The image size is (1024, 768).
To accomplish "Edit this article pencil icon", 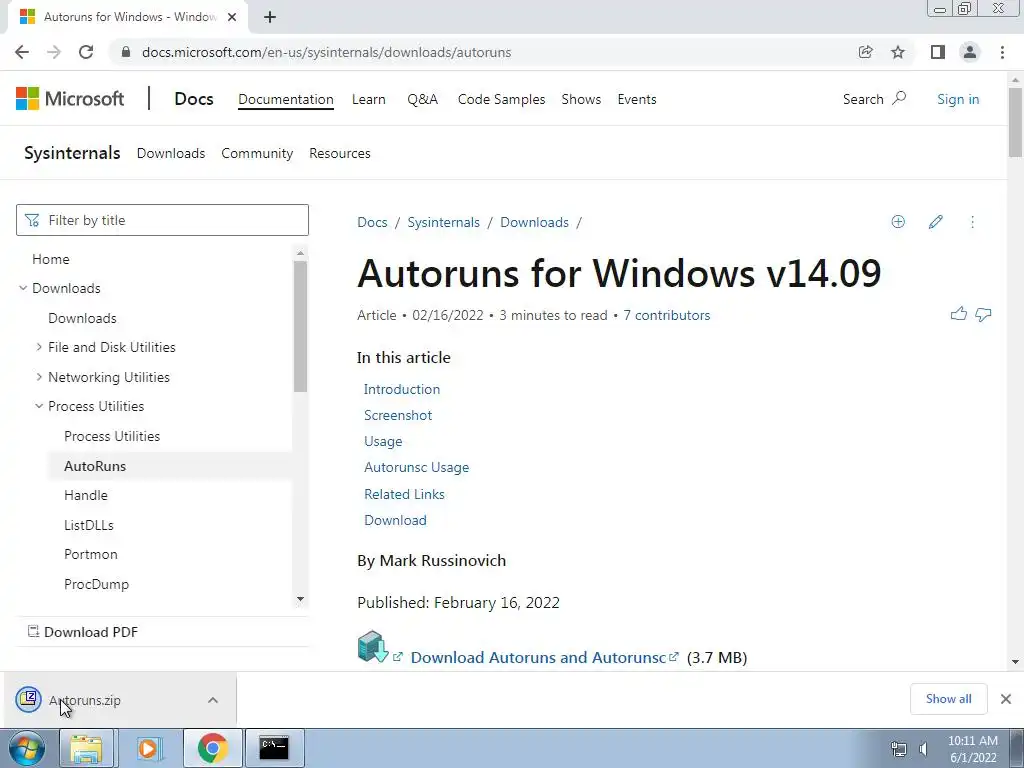I will [936, 222].
